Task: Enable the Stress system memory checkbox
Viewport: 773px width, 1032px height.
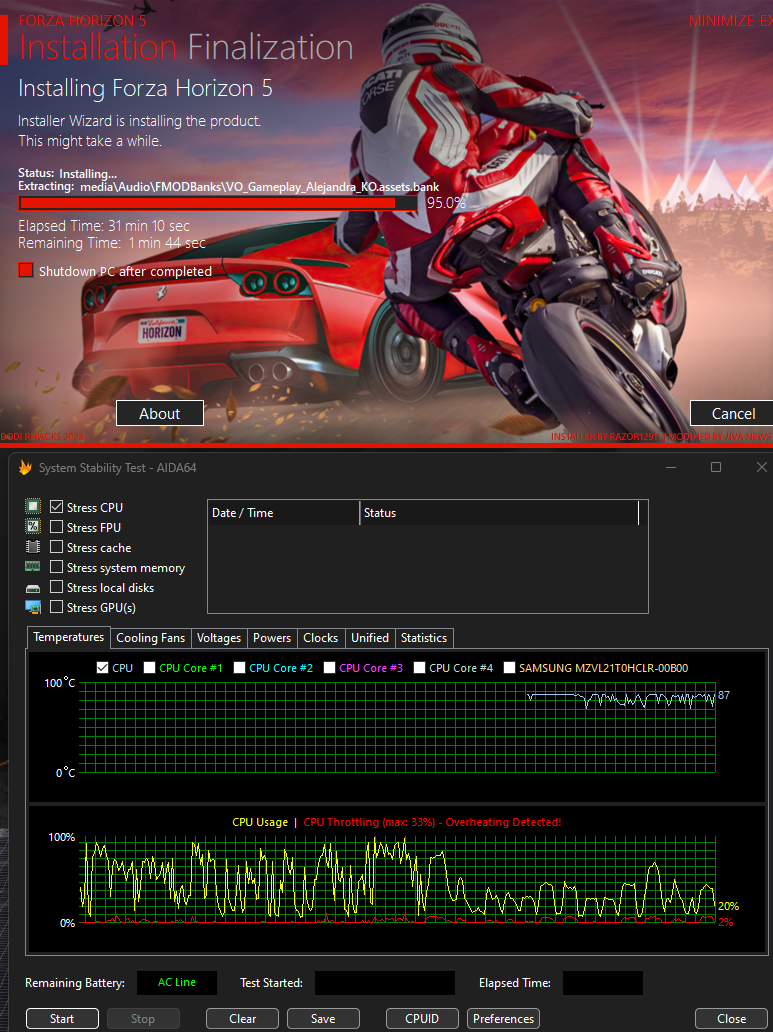Action: 57,567
